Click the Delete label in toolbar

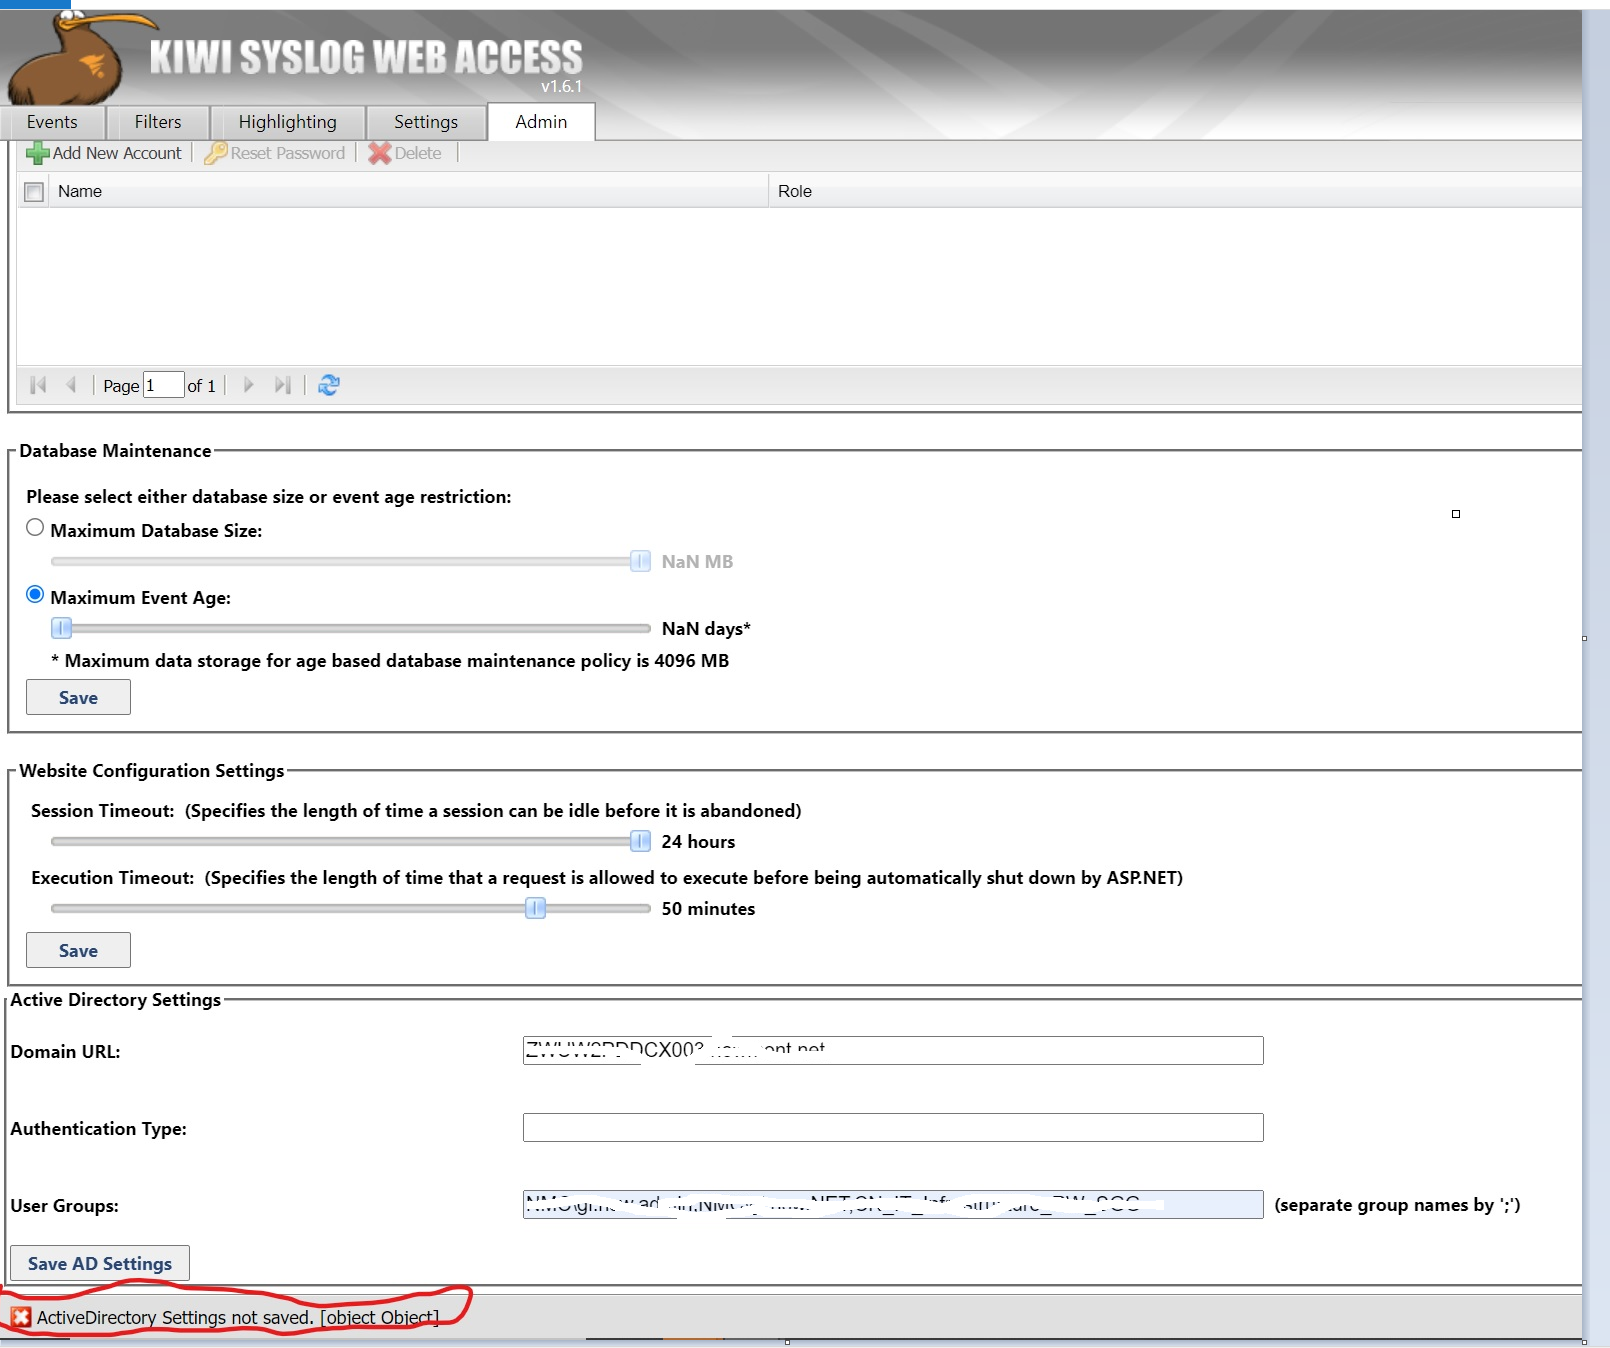(x=418, y=153)
